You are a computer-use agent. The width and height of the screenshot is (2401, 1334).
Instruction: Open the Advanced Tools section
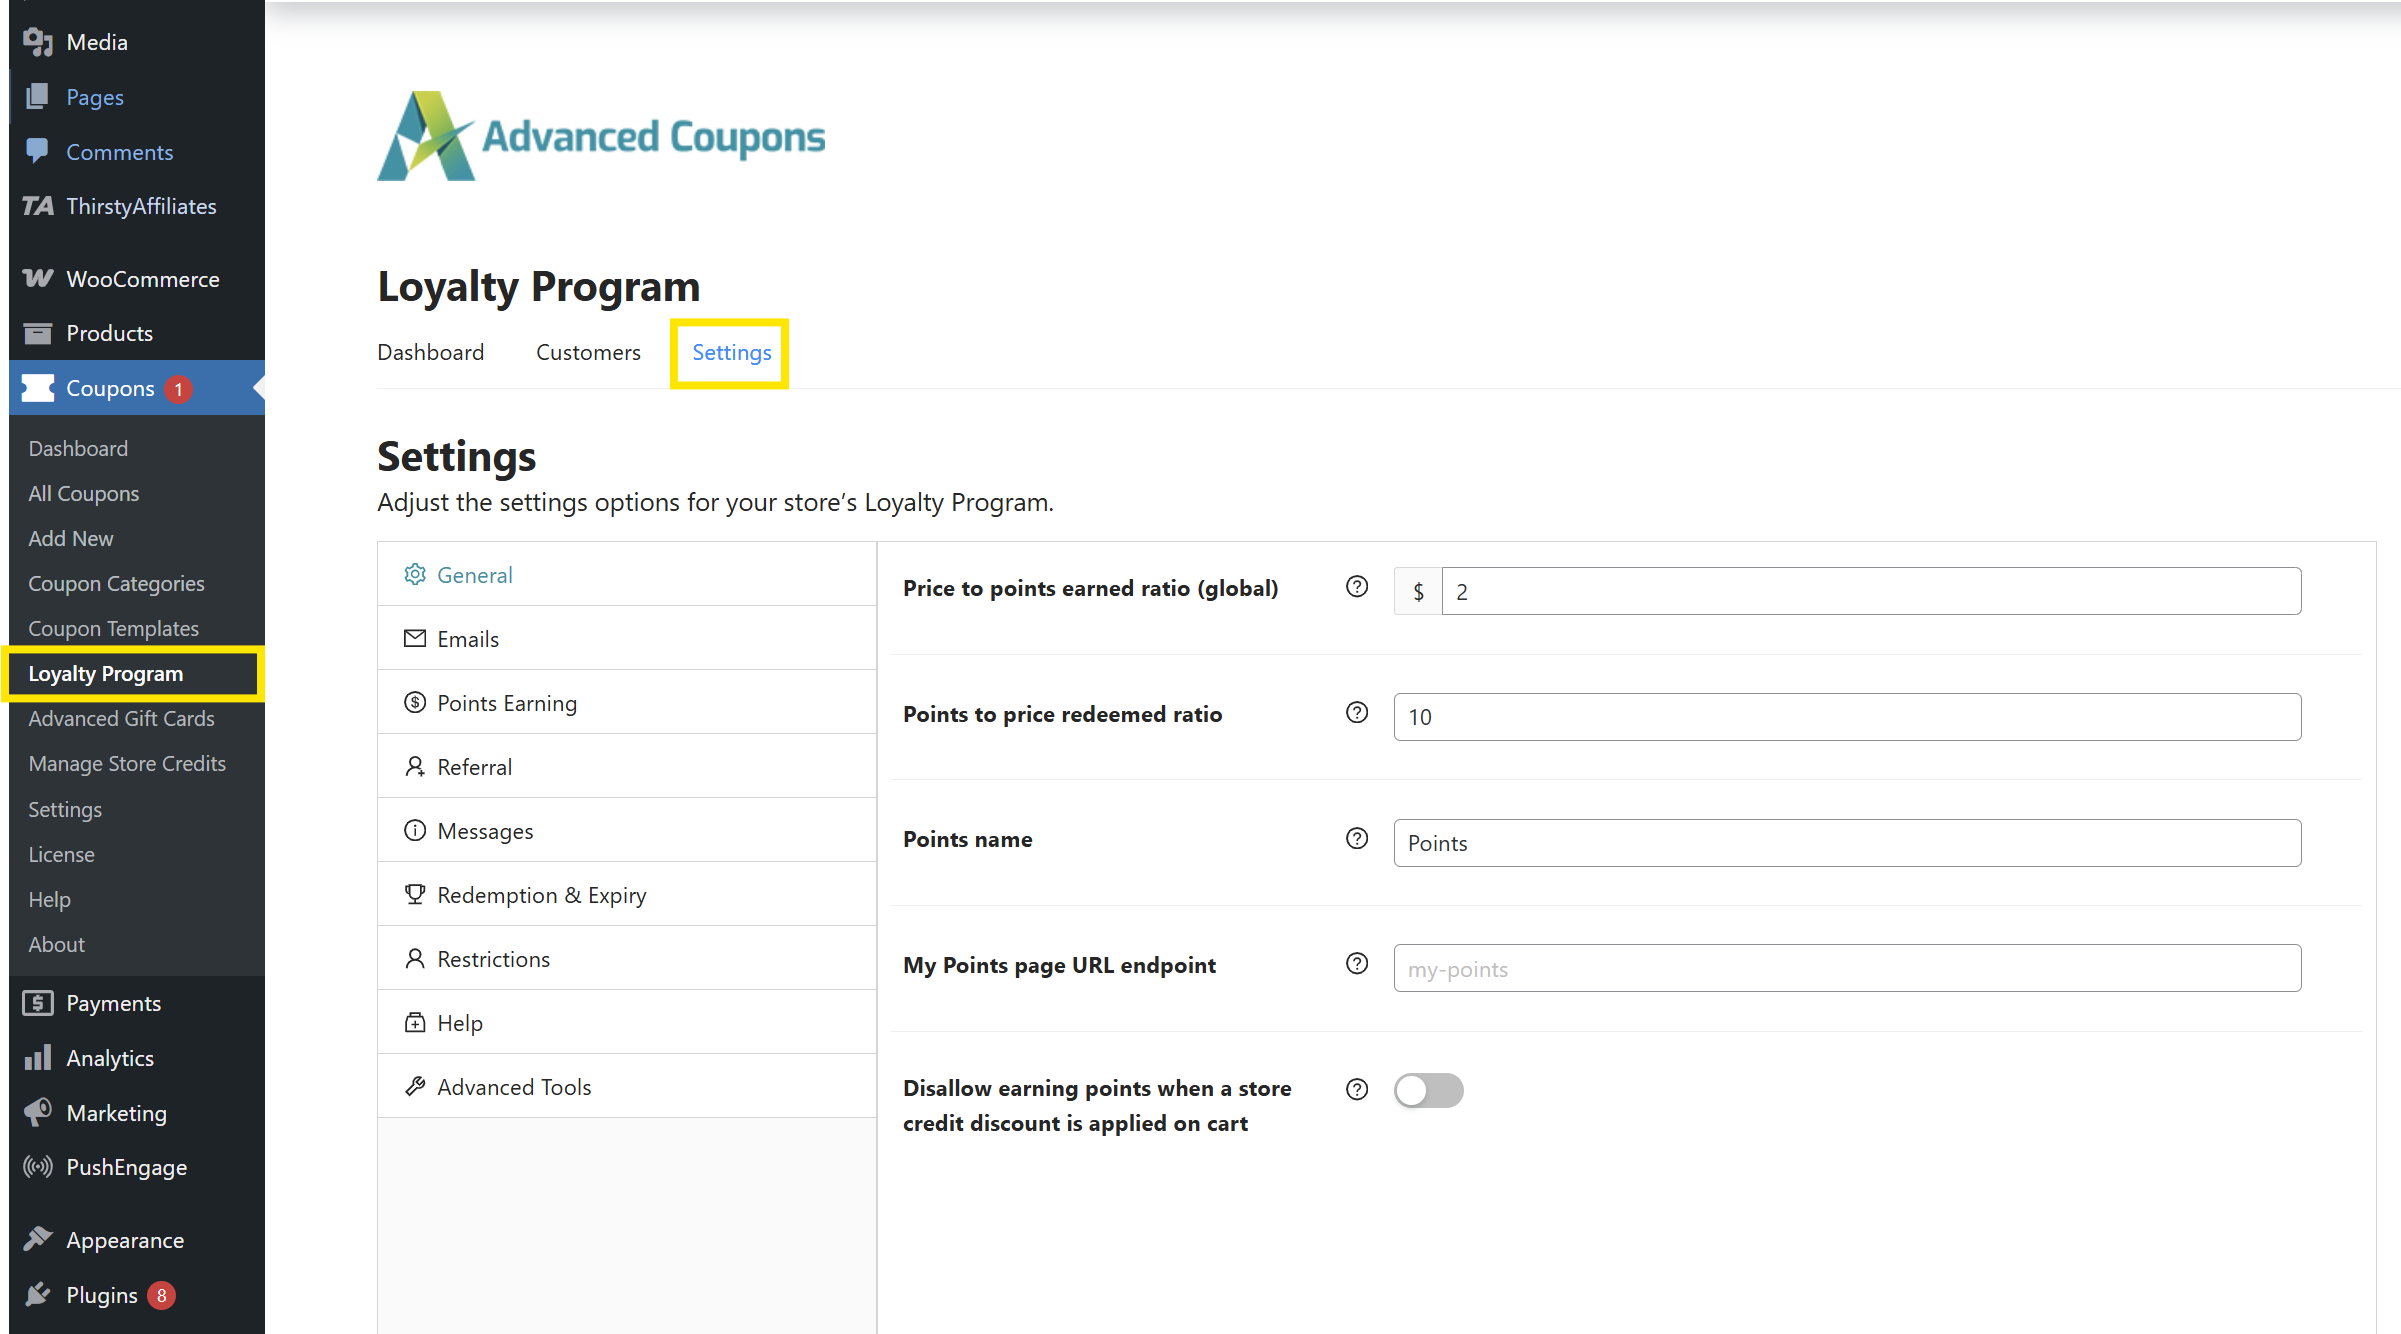tap(513, 1087)
